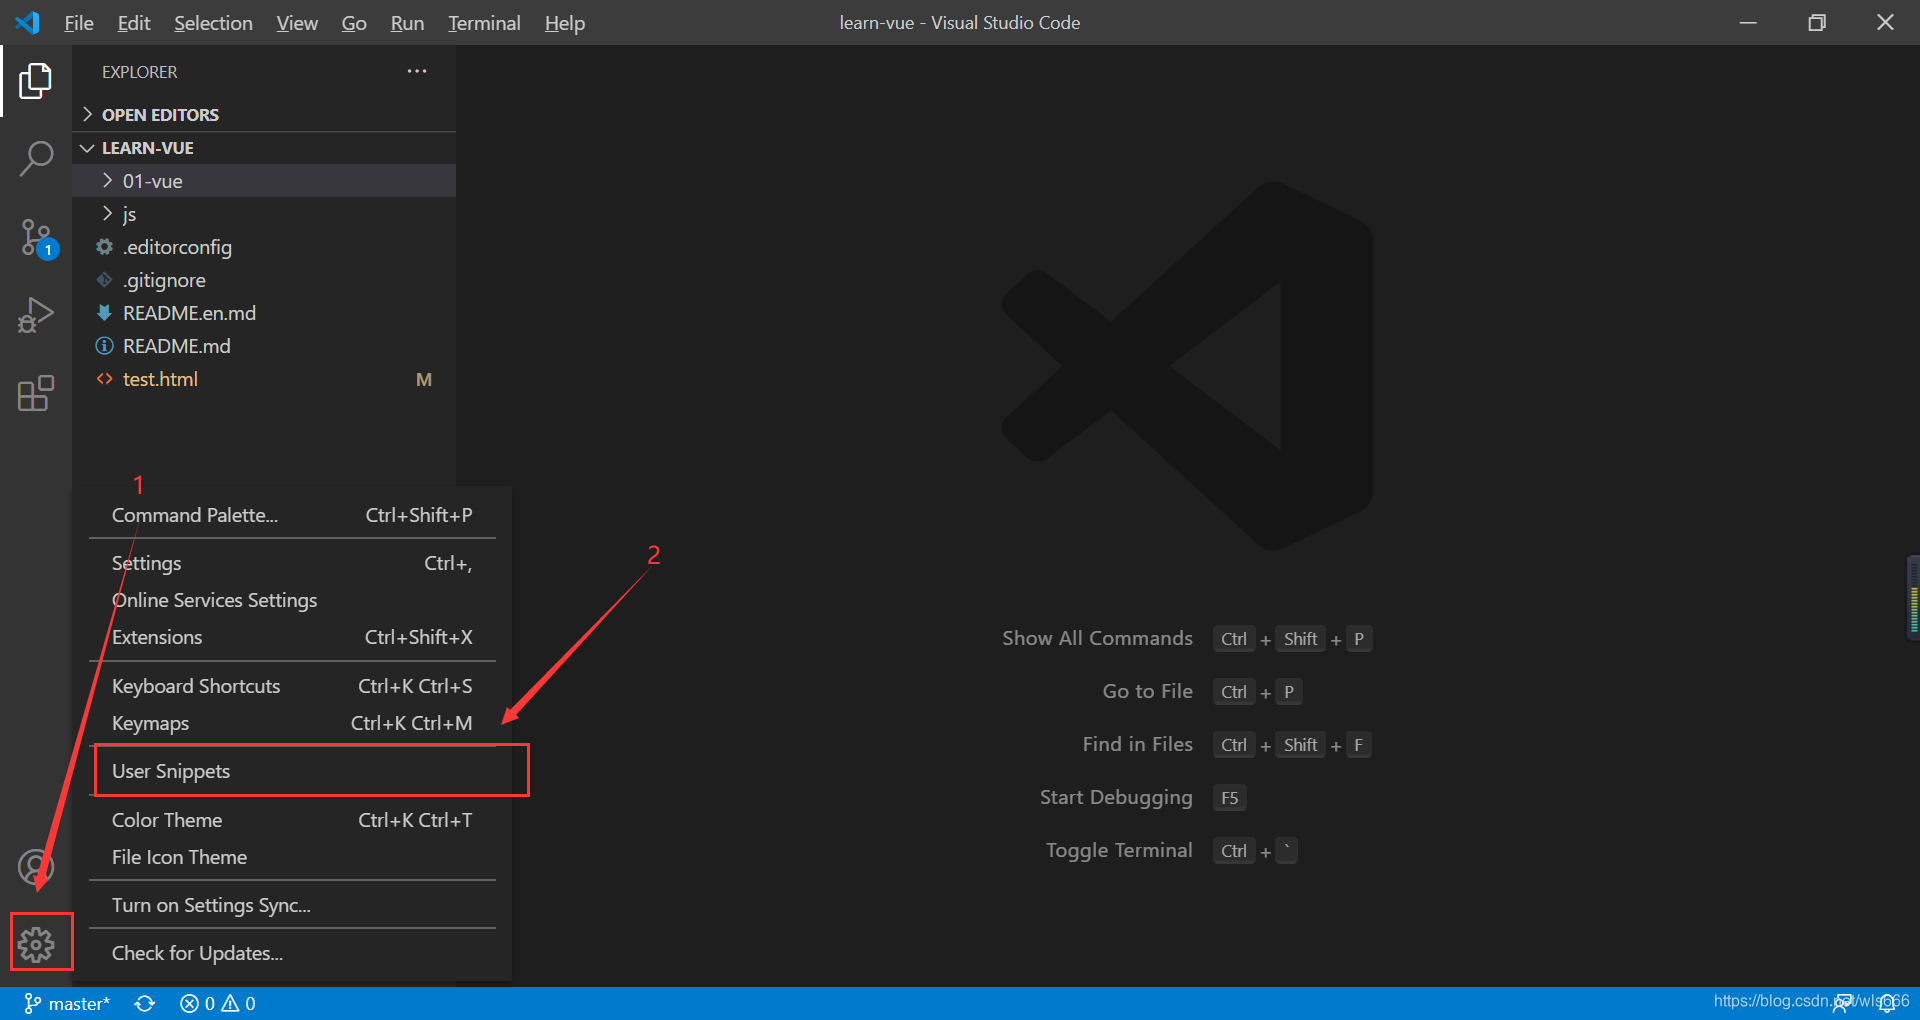Screen dimensions: 1920x1020
Task: Click the master* git branch indicator
Action: tap(67, 1003)
